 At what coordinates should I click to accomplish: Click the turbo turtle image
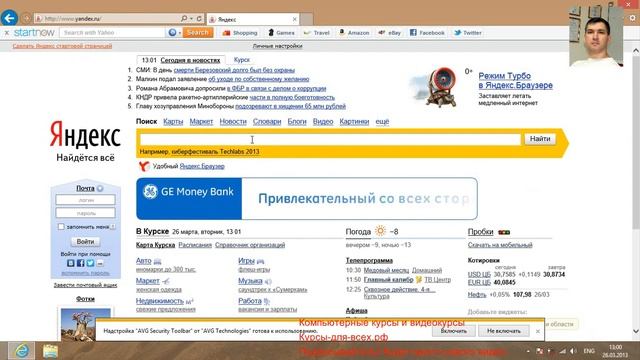[x=435, y=87]
